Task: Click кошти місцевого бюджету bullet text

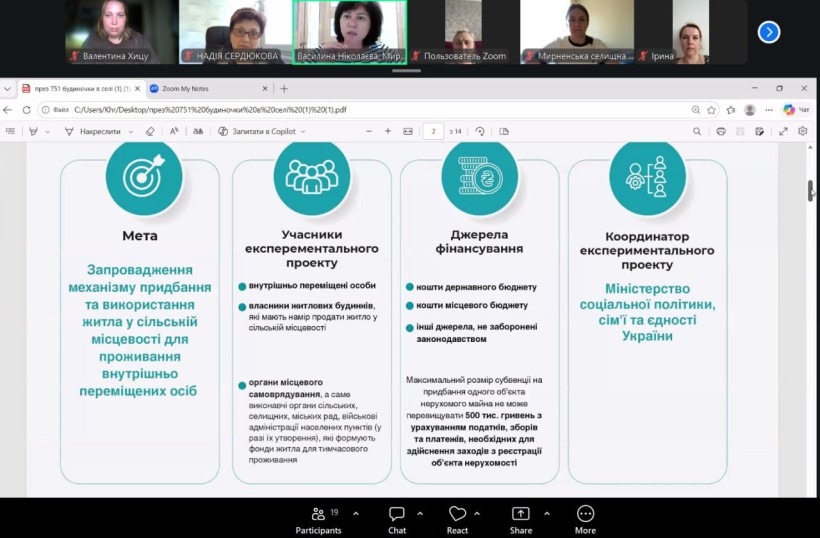Action: pyautogui.click(x=472, y=305)
